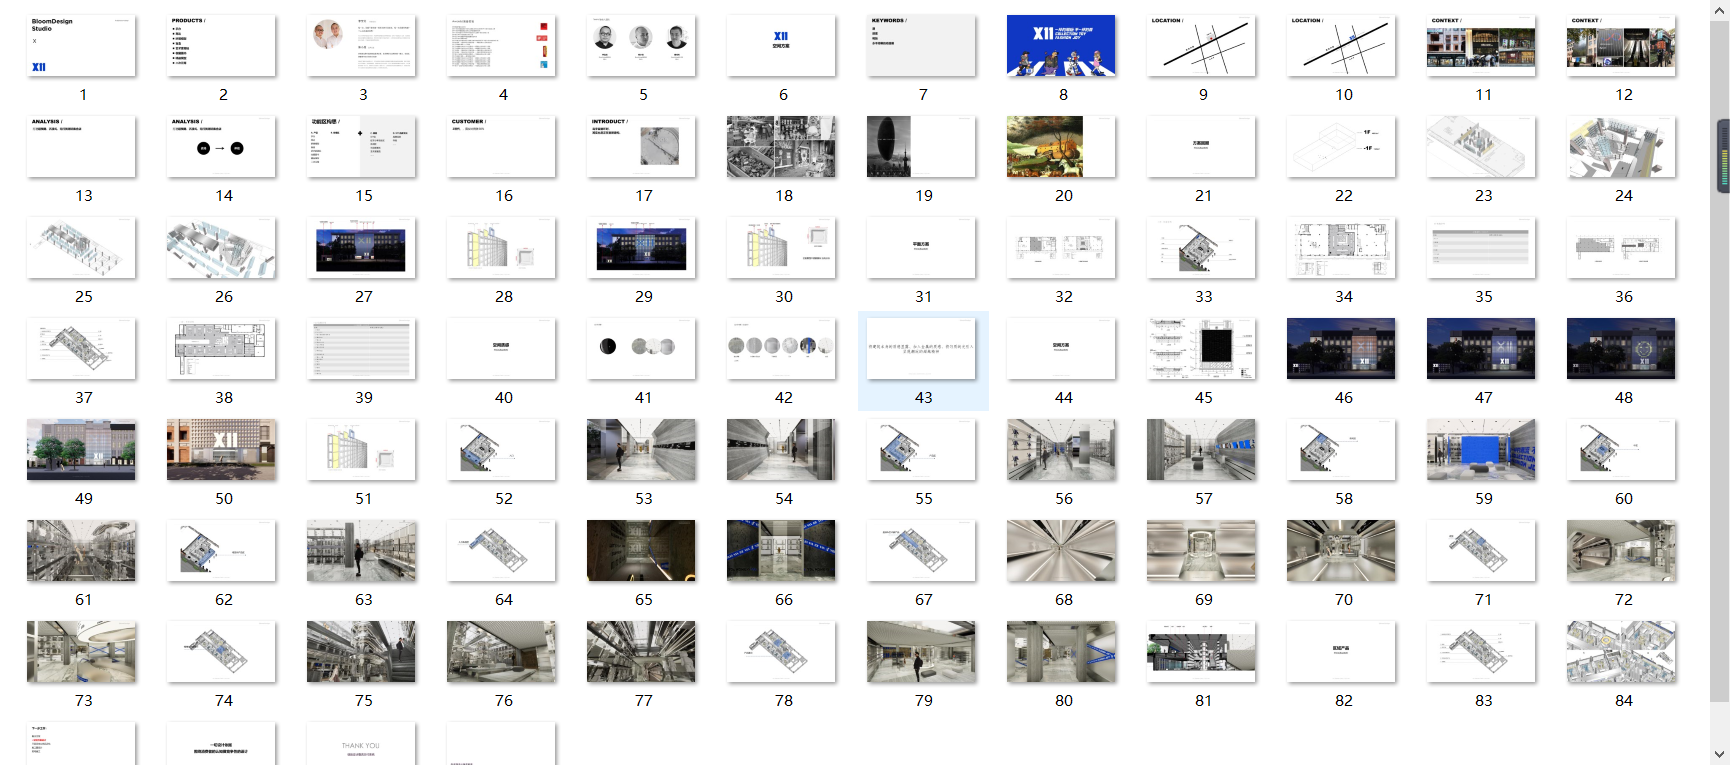The height and width of the screenshot is (765, 1730).
Task: Select slide 9 Location map thumbnail
Action: coord(1201,46)
